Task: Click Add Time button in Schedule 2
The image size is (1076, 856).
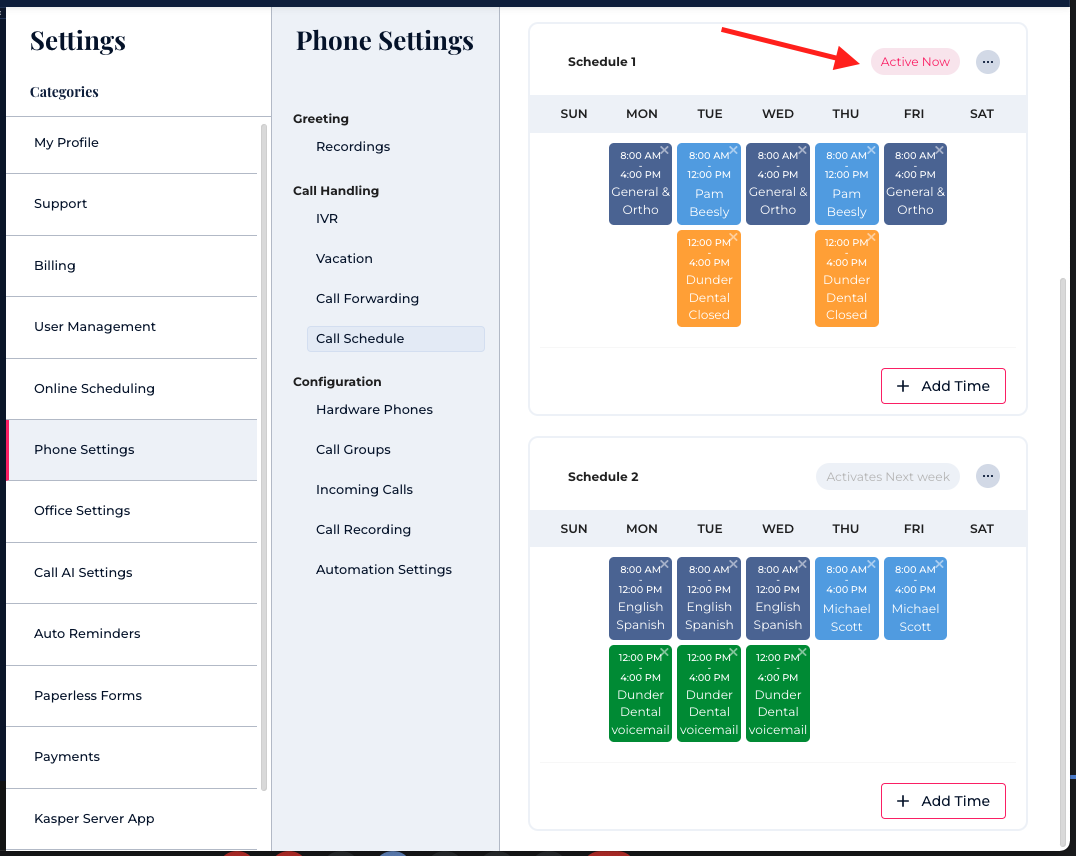Action: coord(943,801)
